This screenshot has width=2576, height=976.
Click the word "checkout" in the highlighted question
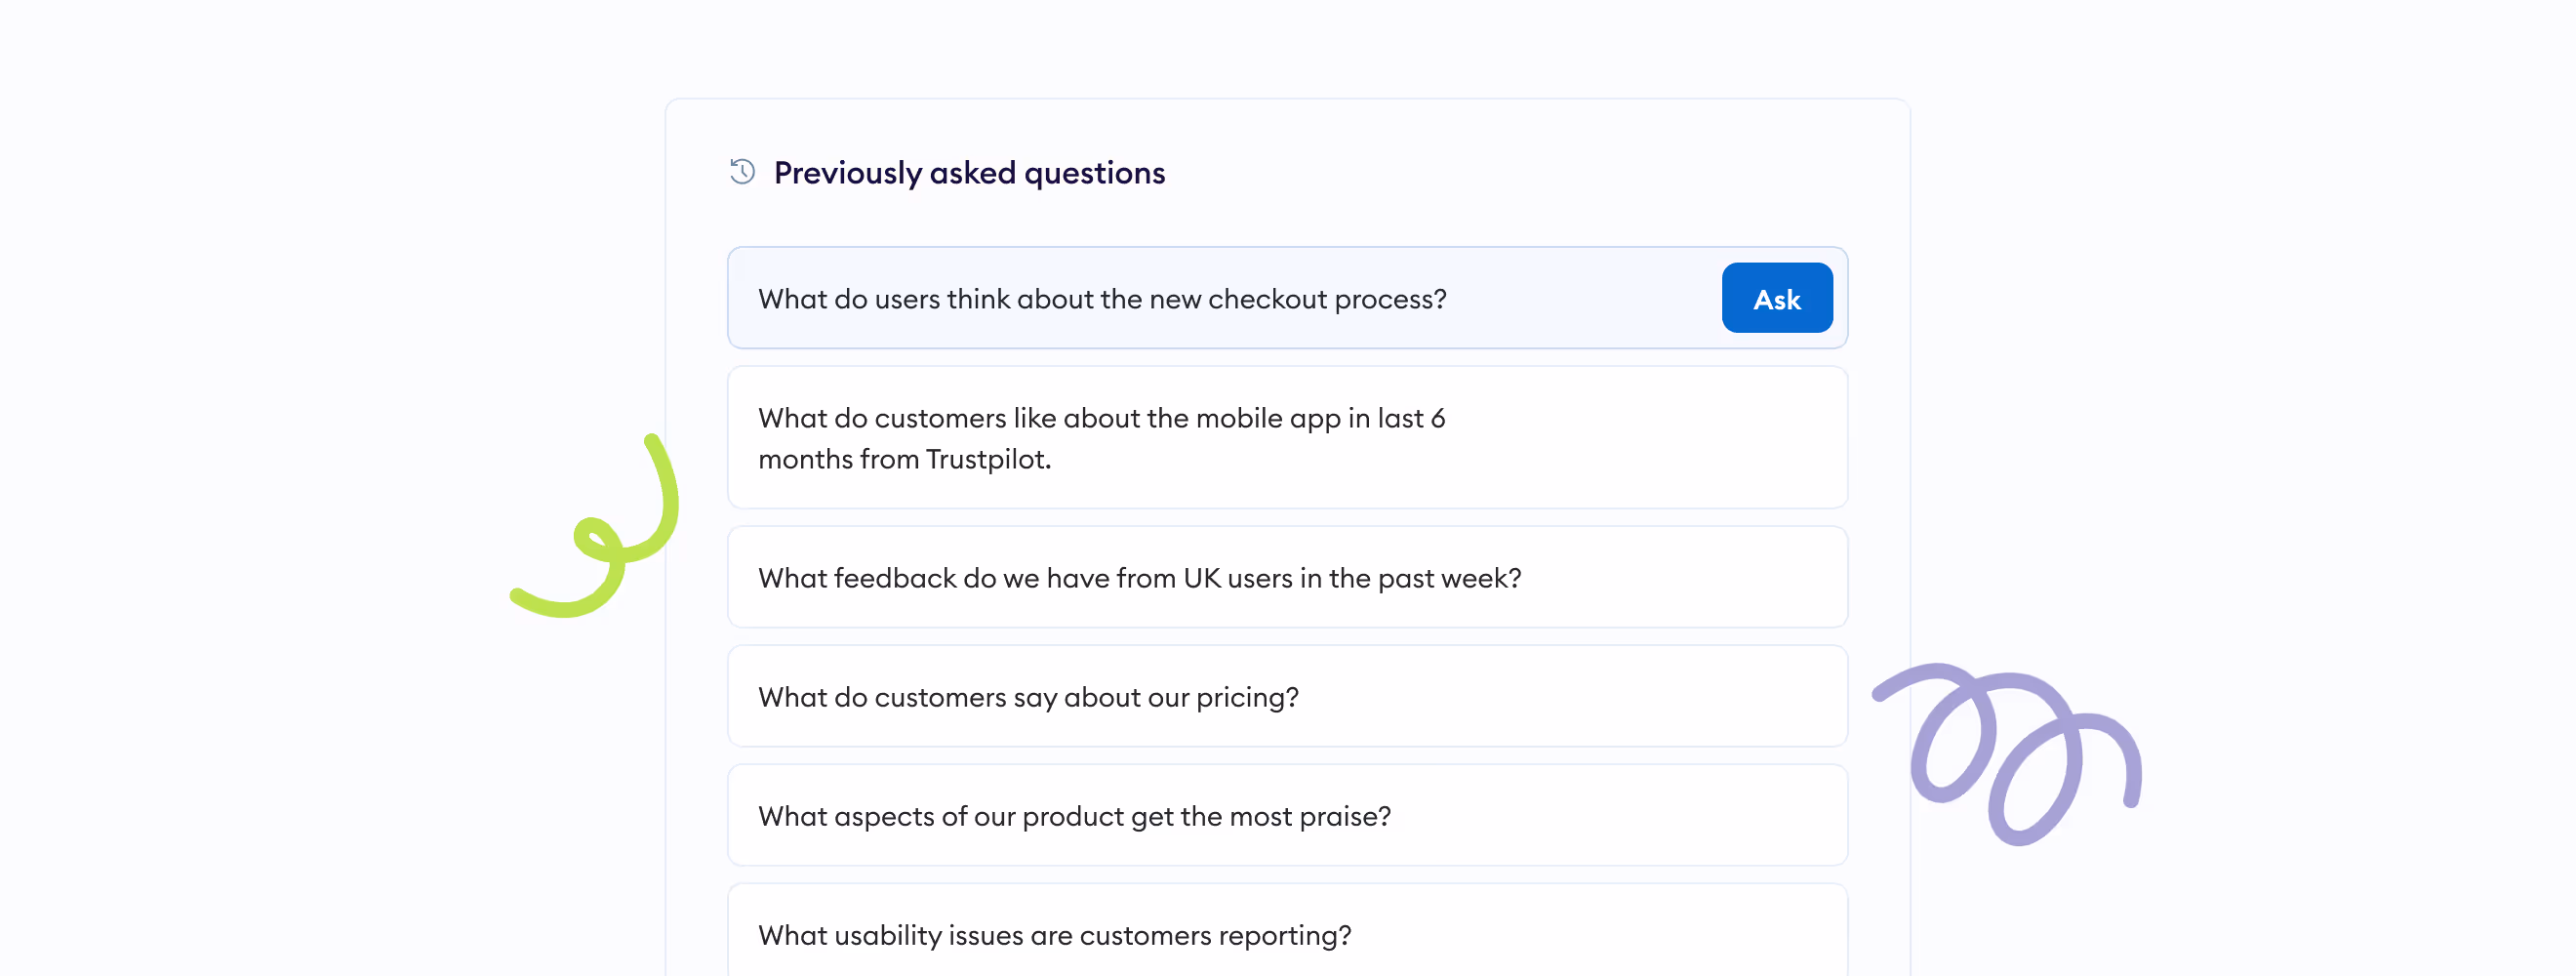pyautogui.click(x=1267, y=299)
